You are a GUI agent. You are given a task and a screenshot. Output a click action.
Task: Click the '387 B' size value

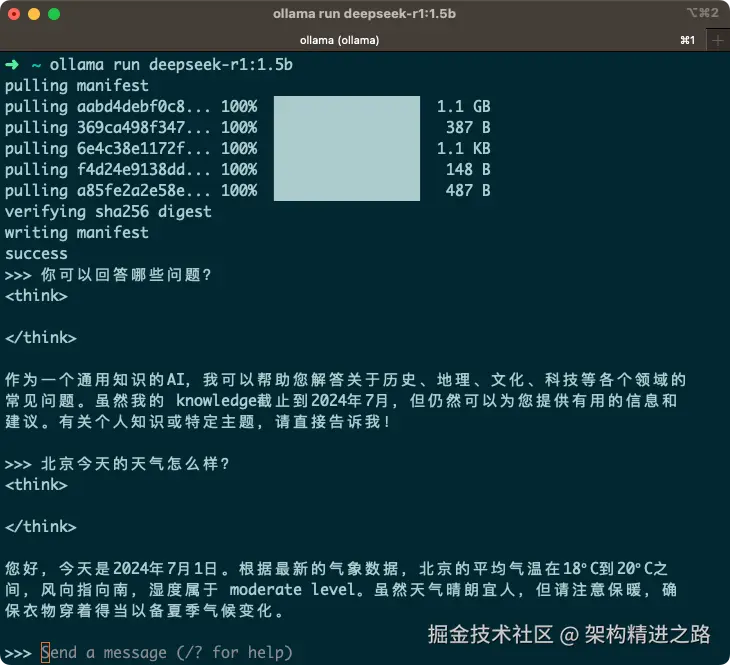pyautogui.click(x=468, y=127)
